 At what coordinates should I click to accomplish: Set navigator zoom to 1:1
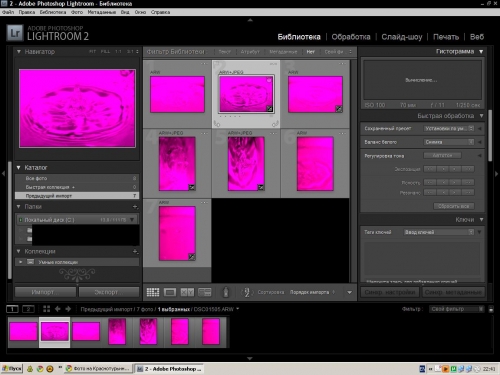coord(118,52)
